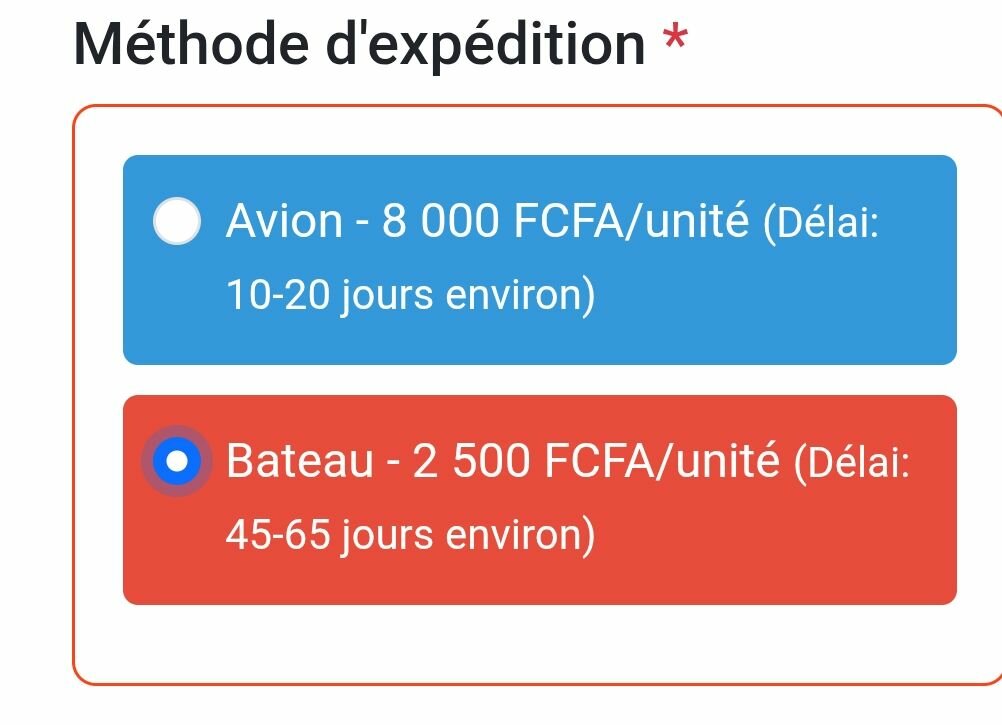Click "(Délai:" text in the Avion option
1002x725 pixels.
pos(820,223)
